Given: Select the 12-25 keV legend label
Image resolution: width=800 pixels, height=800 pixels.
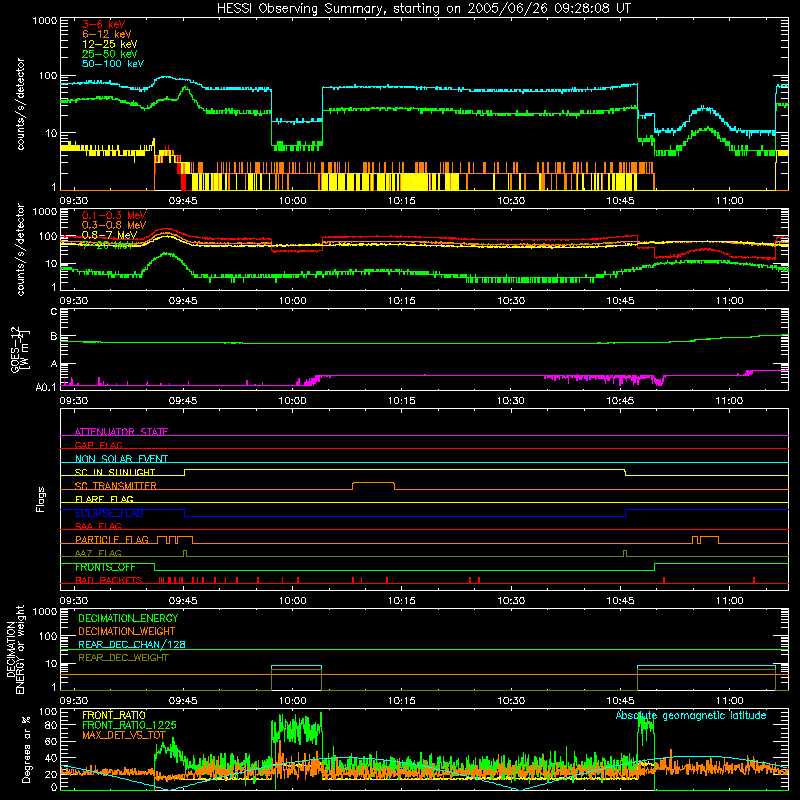Looking at the screenshot, I should (x=110, y=44).
